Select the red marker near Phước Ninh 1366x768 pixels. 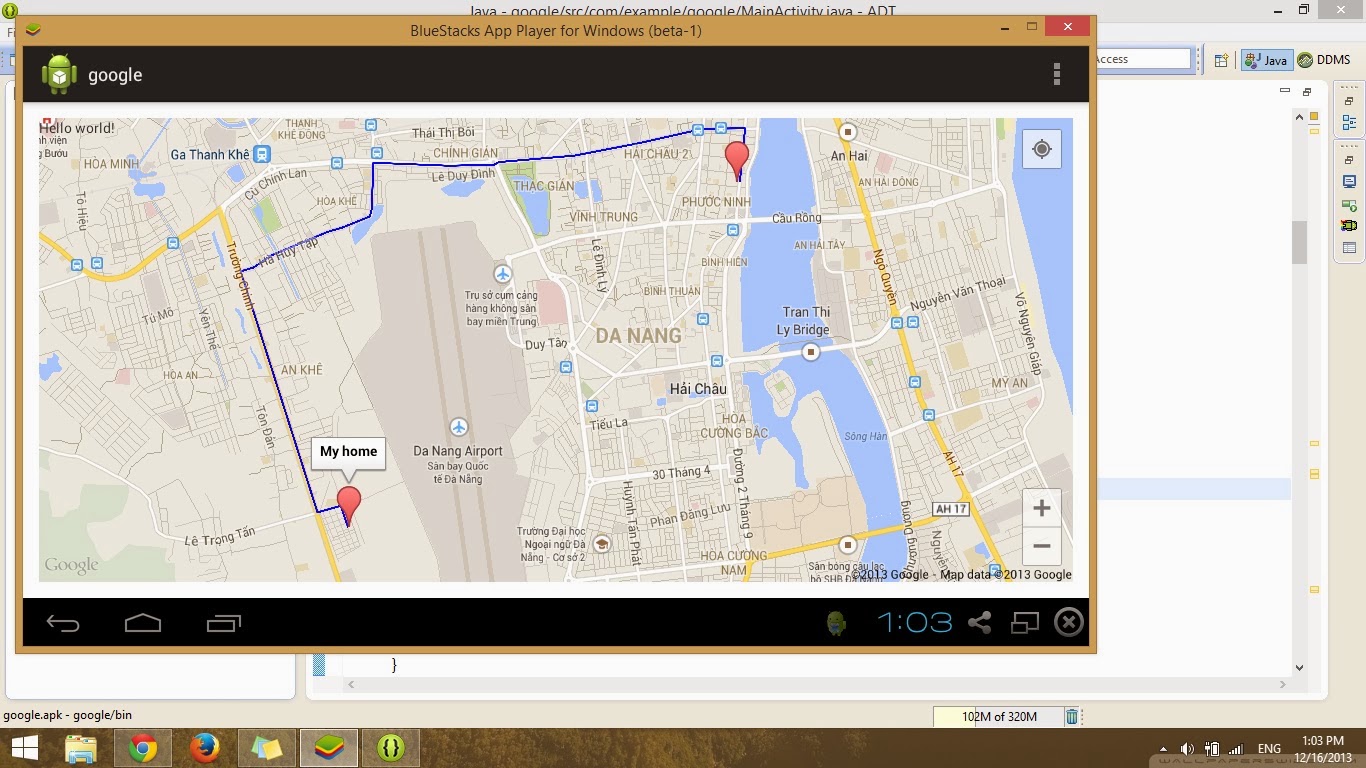click(x=737, y=160)
